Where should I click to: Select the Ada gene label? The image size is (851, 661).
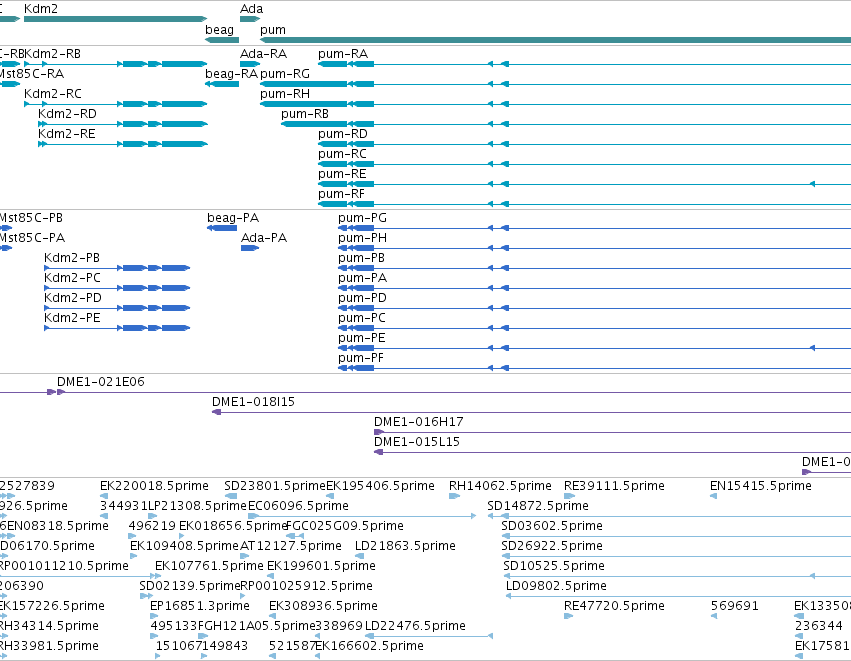coord(251,9)
